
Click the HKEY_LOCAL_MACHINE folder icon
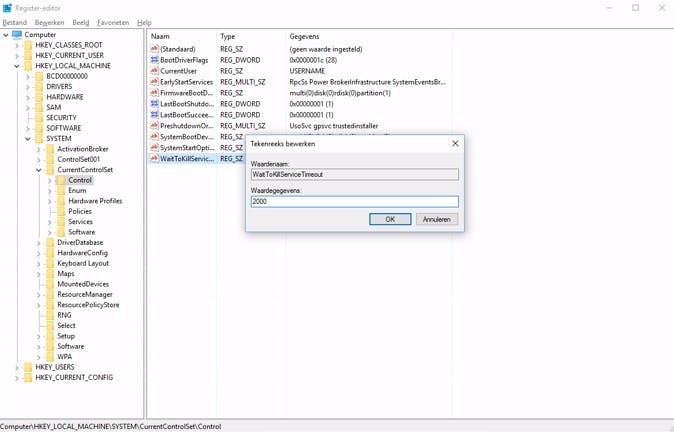(28, 66)
